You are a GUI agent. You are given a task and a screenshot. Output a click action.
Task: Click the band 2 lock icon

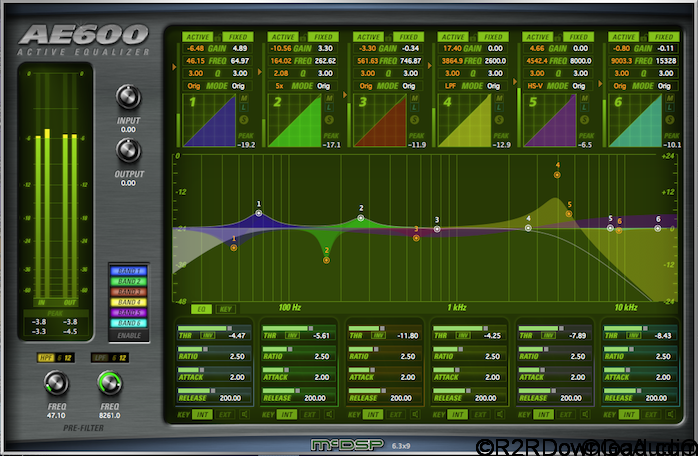tap(303, 37)
